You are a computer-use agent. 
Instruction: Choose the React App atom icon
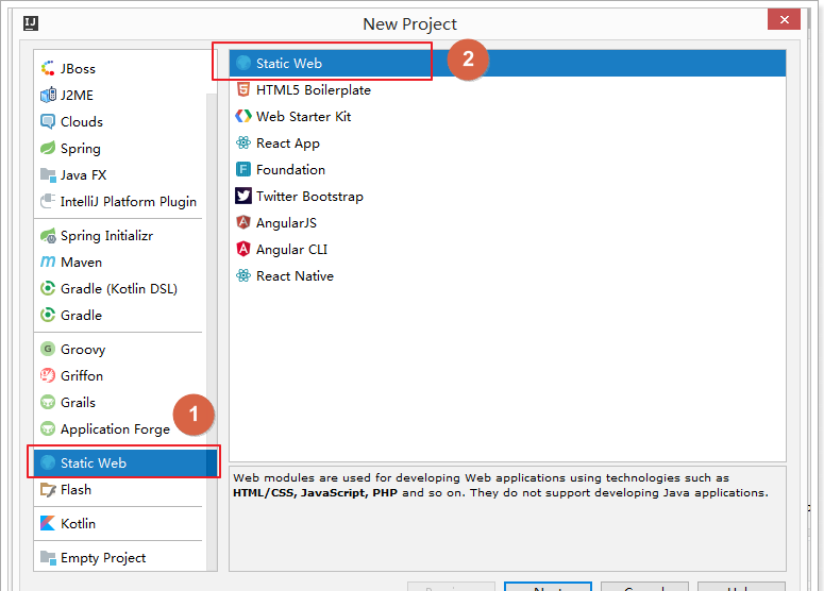pyautogui.click(x=243, y=143)
